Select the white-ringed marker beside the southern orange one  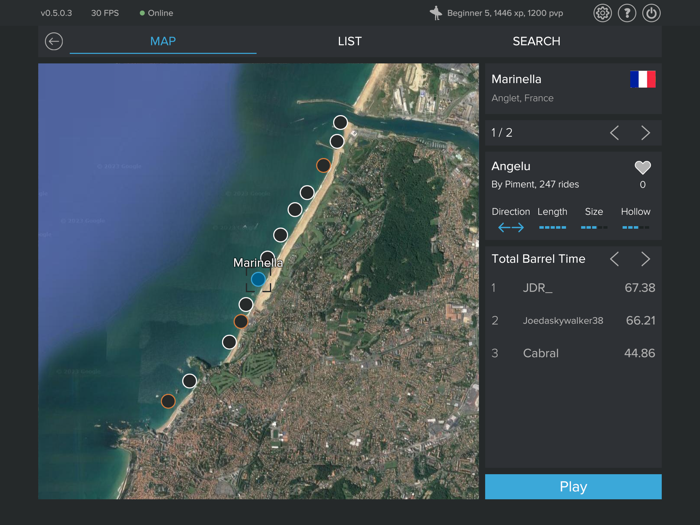189,381
